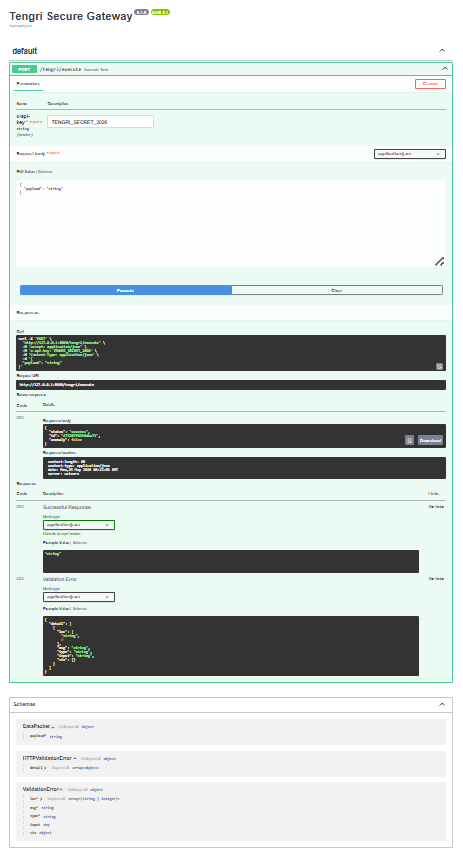Open media type dropdown for 422 response
463x858 pixels.
coord(79,596)
